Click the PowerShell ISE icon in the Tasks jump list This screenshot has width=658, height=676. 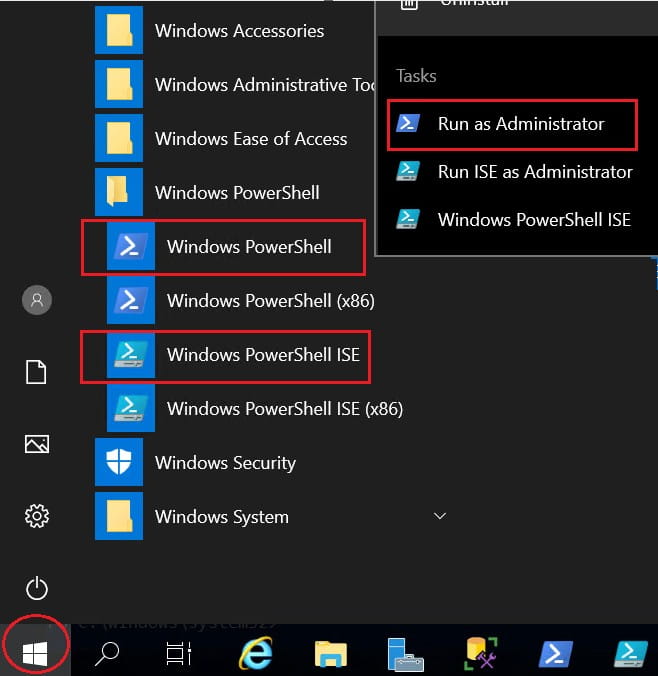pyautogui.click(x=408, y=219)
